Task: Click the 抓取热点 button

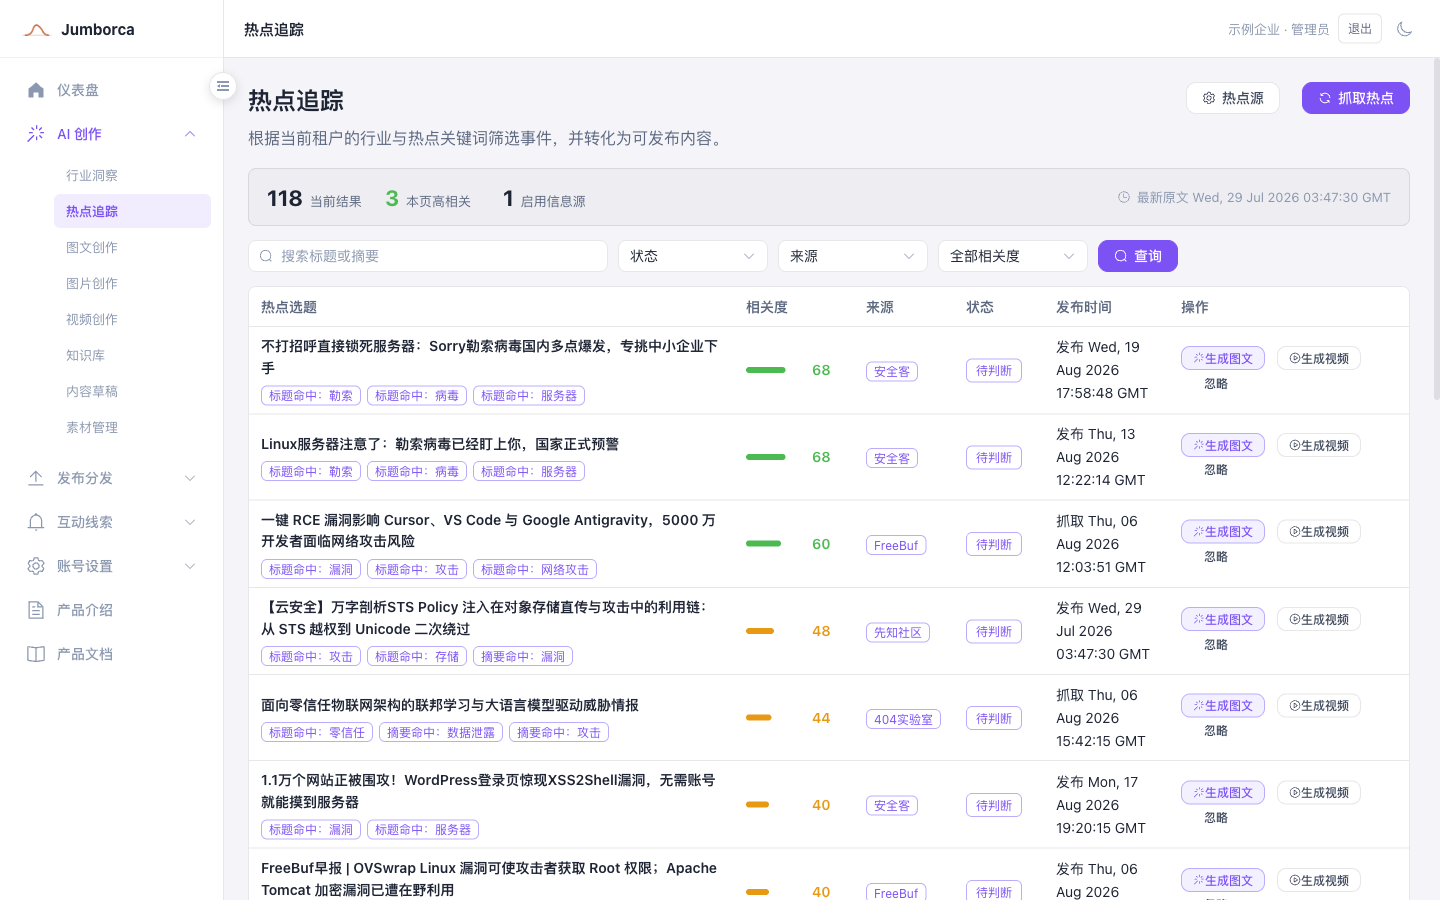Action: click(1356, 98)
